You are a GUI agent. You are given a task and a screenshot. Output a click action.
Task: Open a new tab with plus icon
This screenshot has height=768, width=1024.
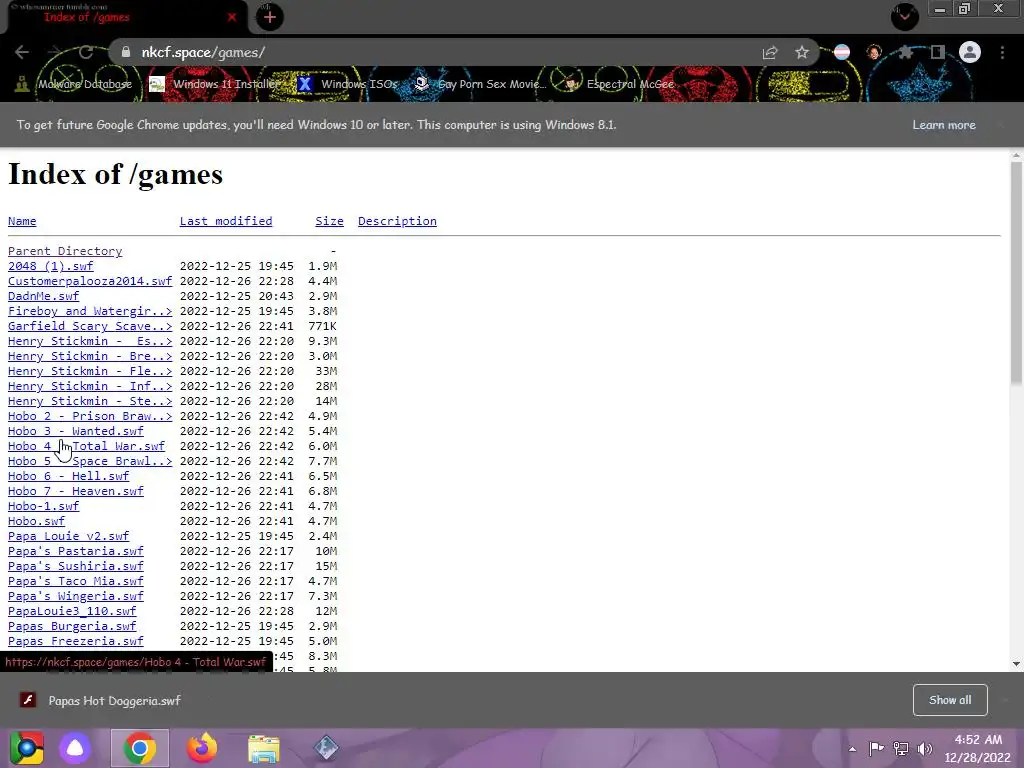click(269, 17)
